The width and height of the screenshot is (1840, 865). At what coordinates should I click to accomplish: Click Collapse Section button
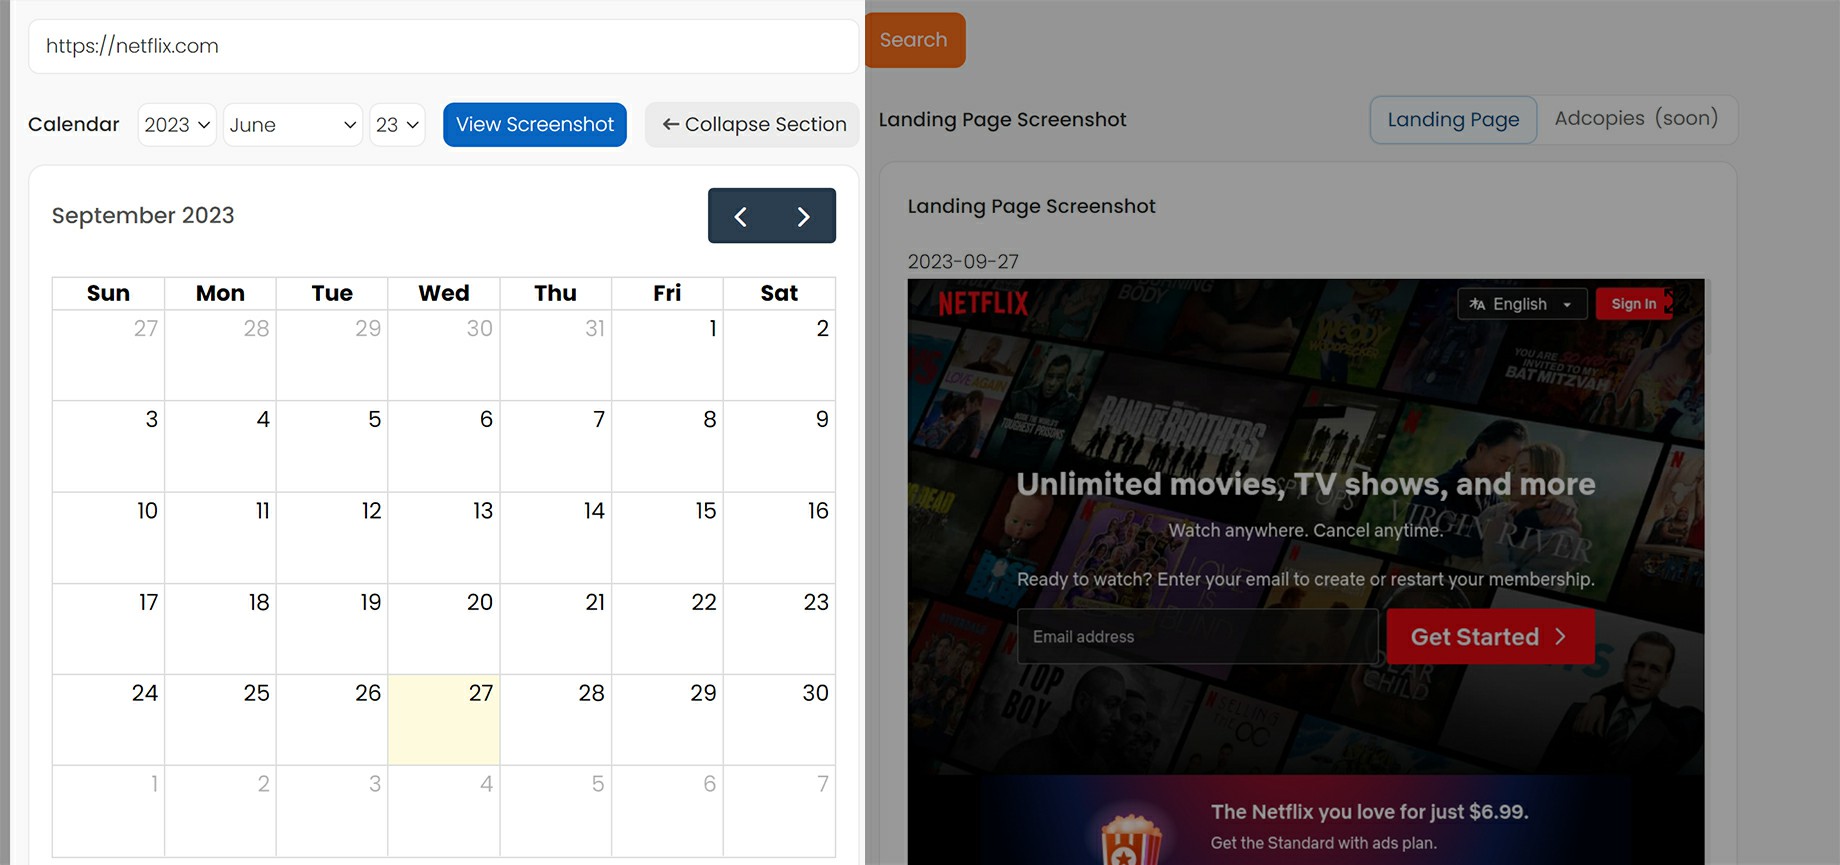753,125
